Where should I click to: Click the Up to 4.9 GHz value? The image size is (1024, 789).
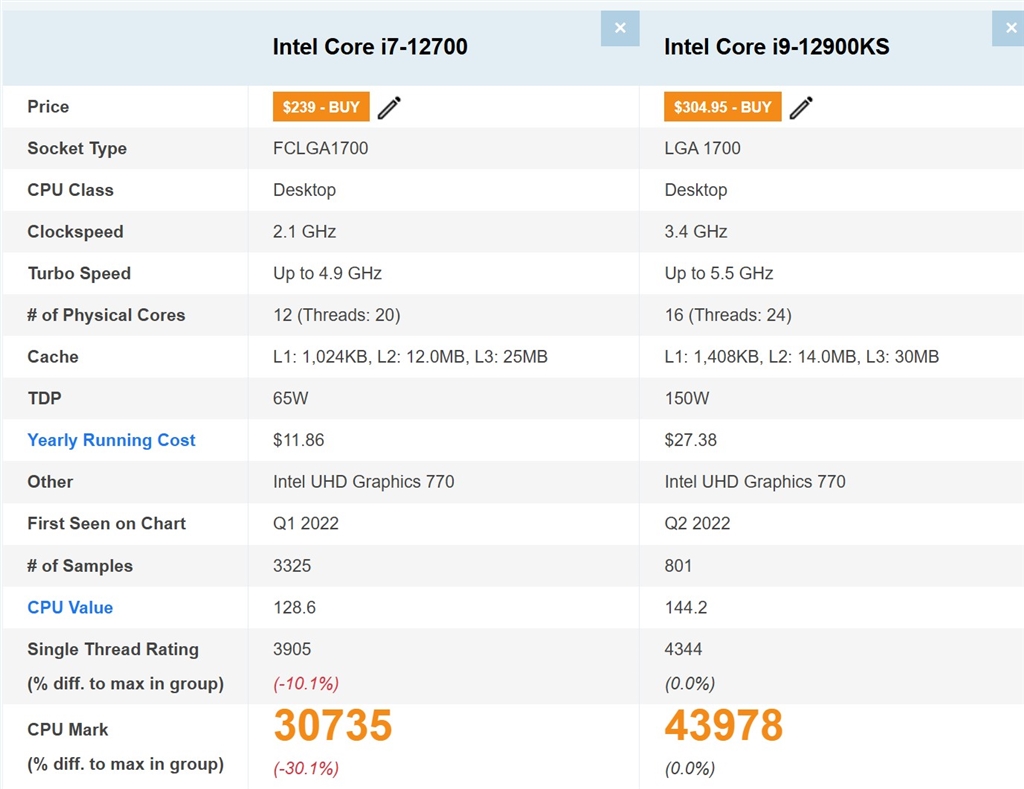click(327, 273)
